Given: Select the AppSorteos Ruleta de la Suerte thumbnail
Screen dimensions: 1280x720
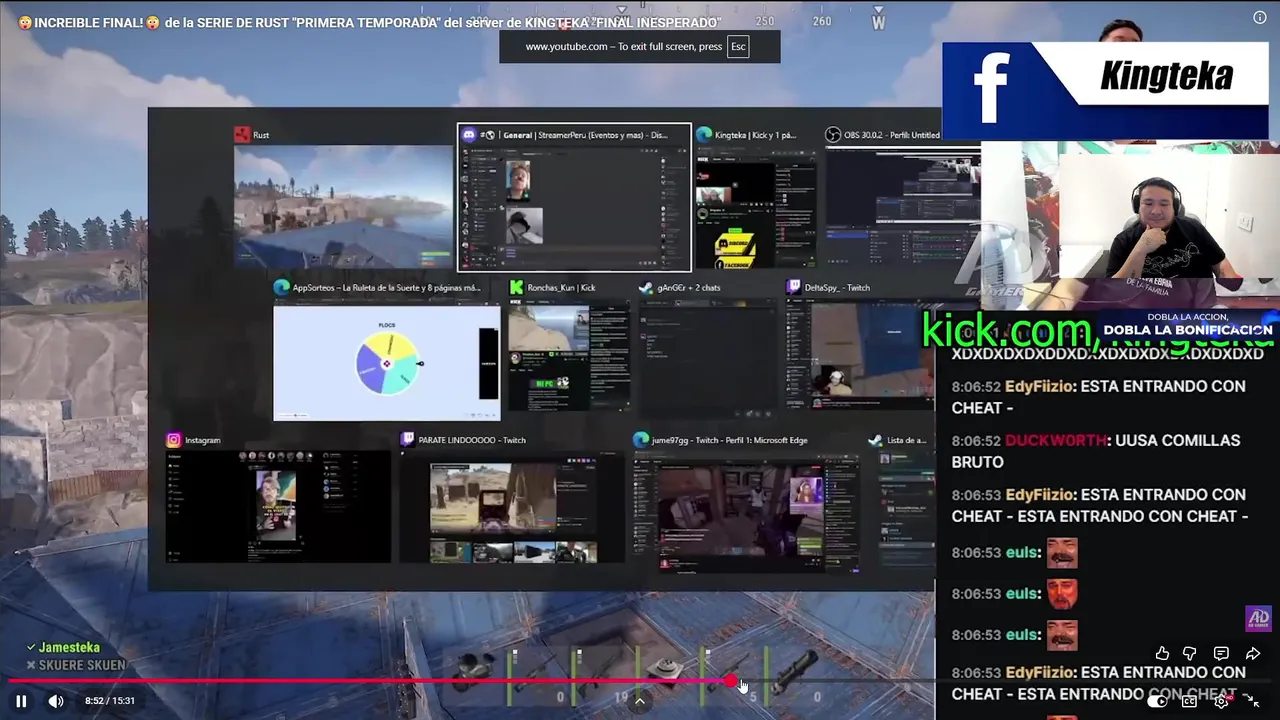Looking at the screenshot, I should (x=386, y=362).
